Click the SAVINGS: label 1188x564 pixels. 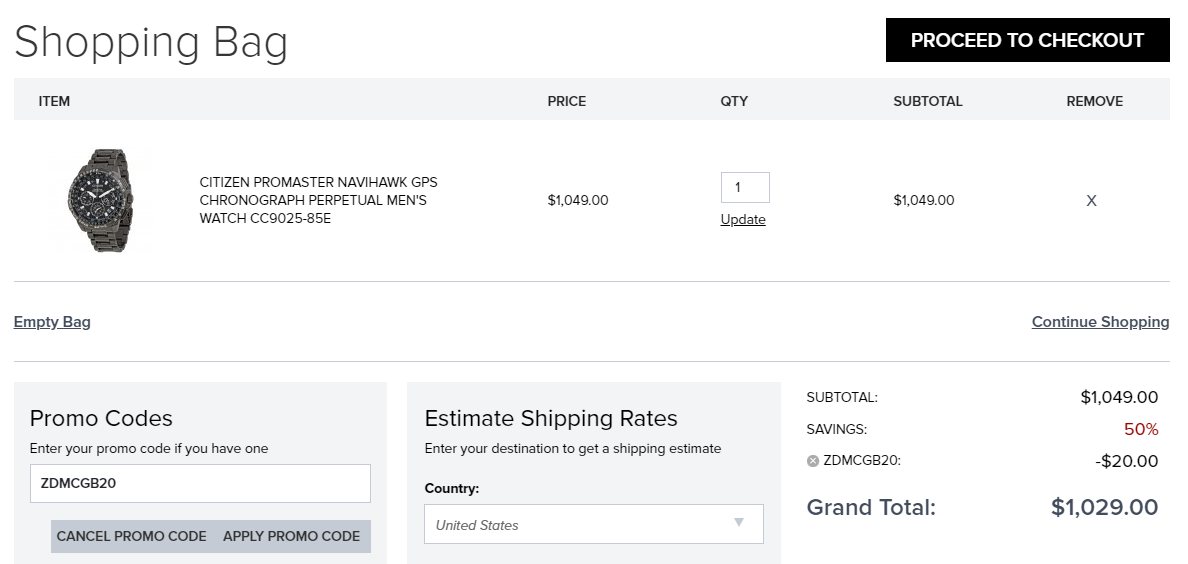click(x=836, y=429)
